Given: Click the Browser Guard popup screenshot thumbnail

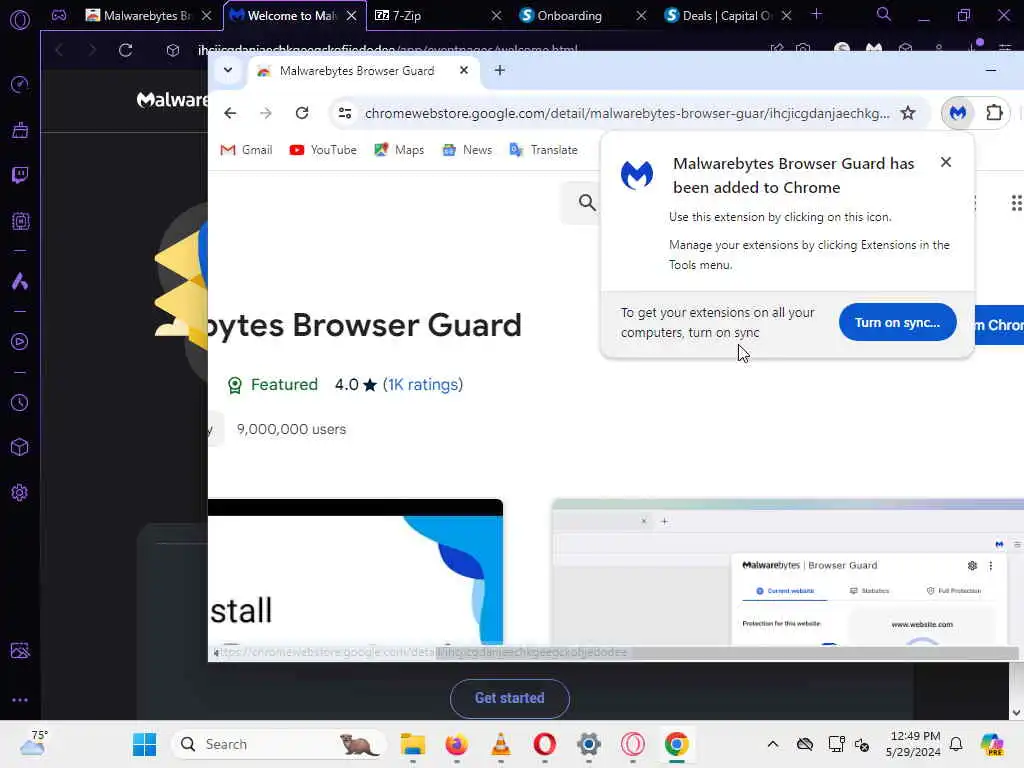Looking at the screenshot, I should (x=788, y=572).
